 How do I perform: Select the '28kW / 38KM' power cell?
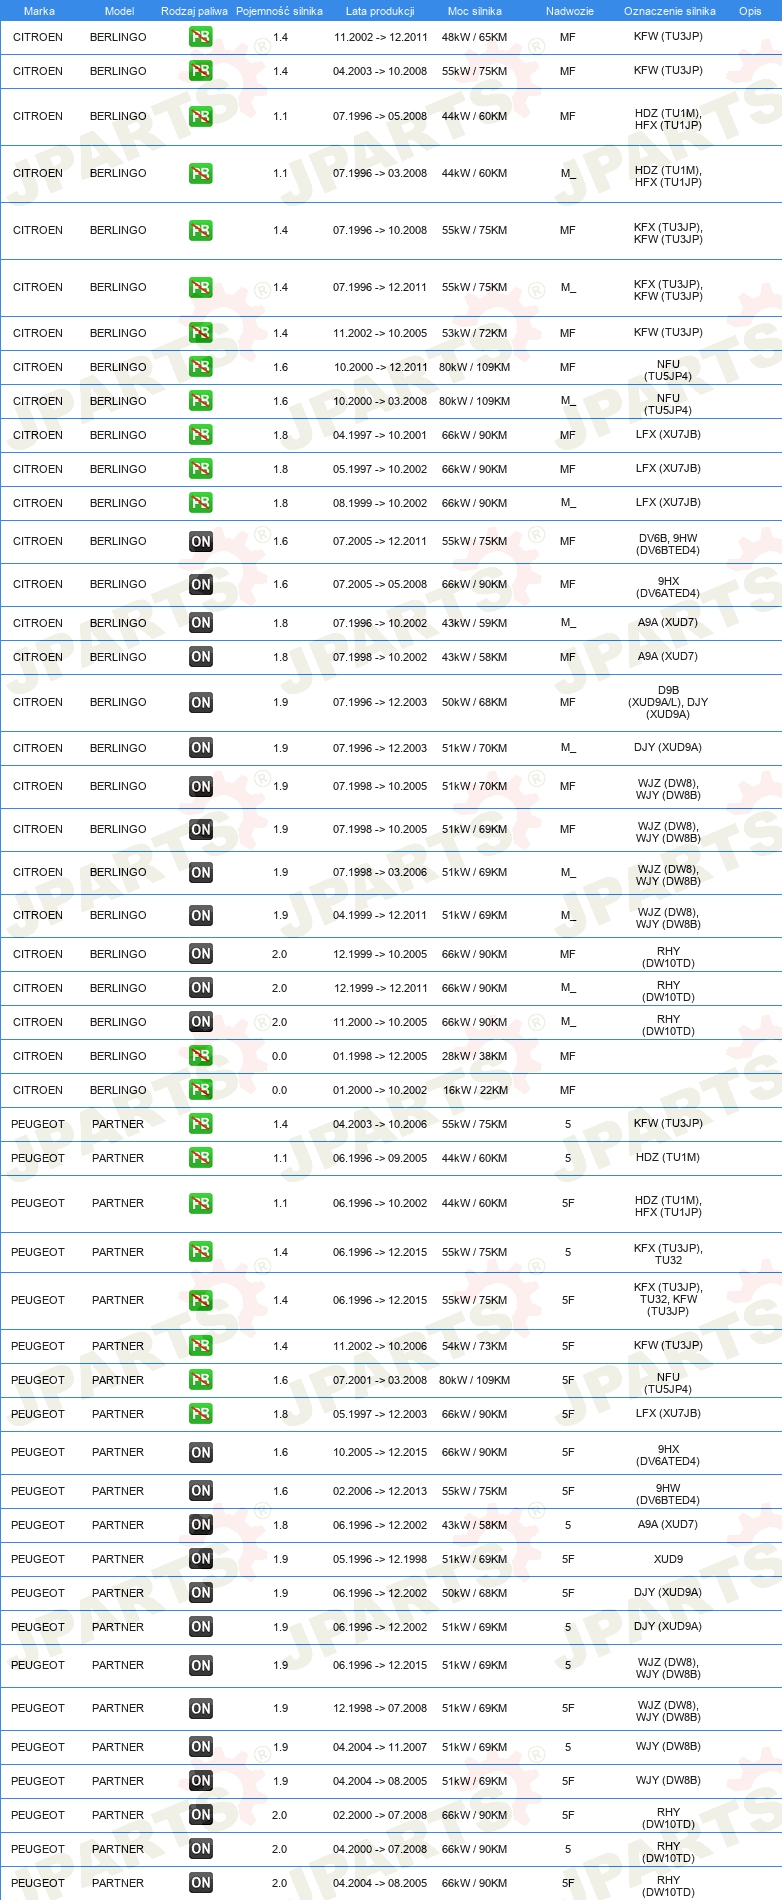(474, 1056)
